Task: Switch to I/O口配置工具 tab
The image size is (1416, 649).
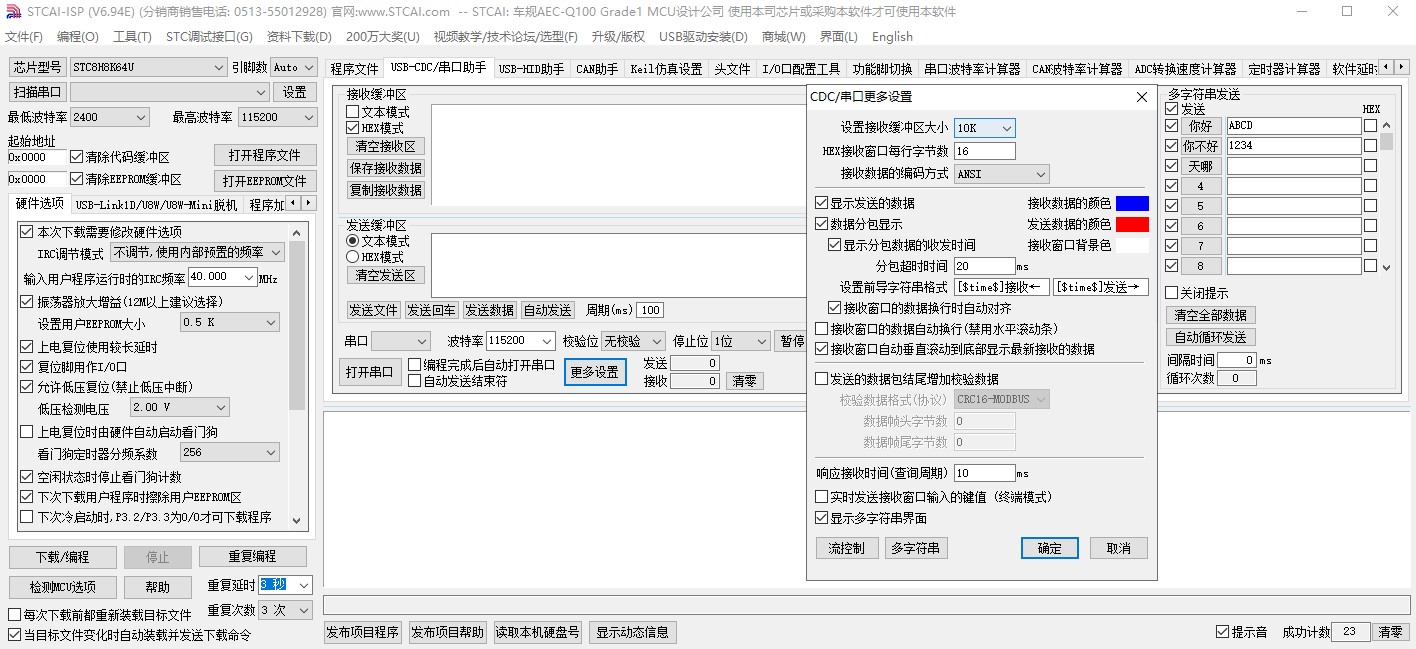Action: pyautogui.click(x=801, y=69)
